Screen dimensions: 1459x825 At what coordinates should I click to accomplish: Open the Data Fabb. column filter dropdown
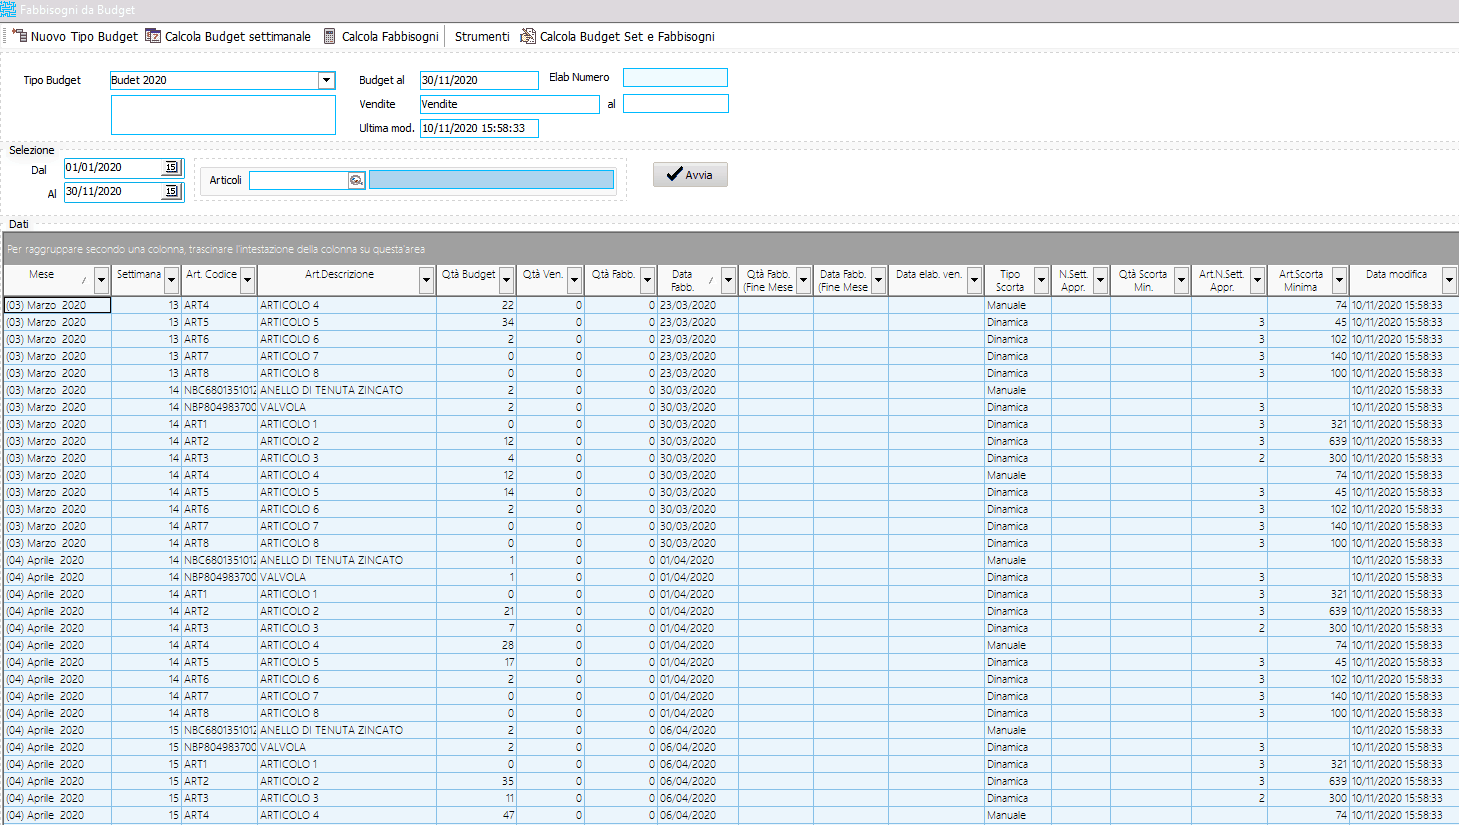(728, 280)
